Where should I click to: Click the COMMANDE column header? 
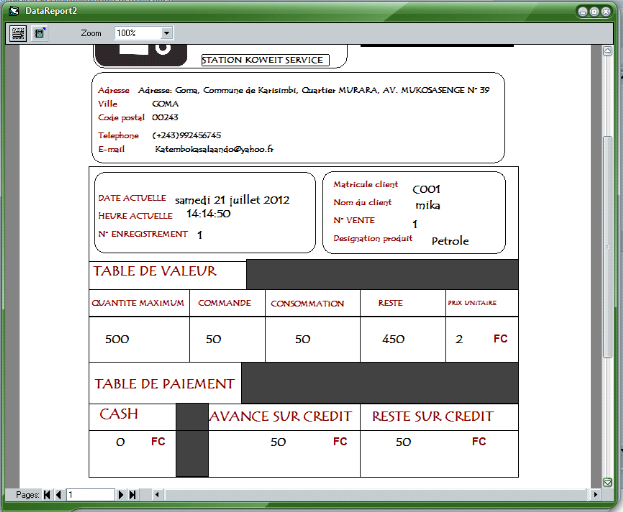224,303
